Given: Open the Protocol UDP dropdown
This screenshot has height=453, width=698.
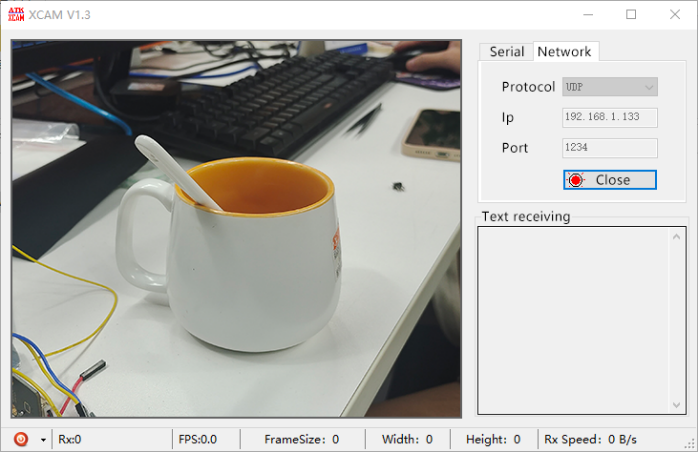Looking at the screenshot, I should (x=609, y=87).
